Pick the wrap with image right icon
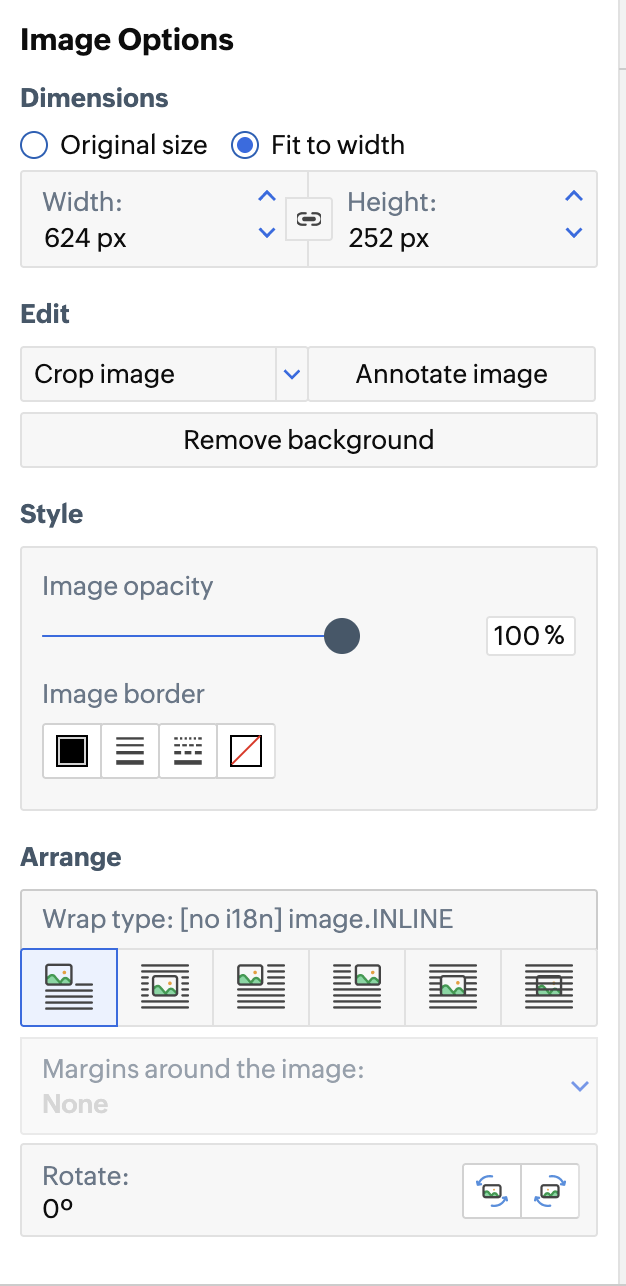This screenshot has height=1286, width=626. tap(357, 987)
